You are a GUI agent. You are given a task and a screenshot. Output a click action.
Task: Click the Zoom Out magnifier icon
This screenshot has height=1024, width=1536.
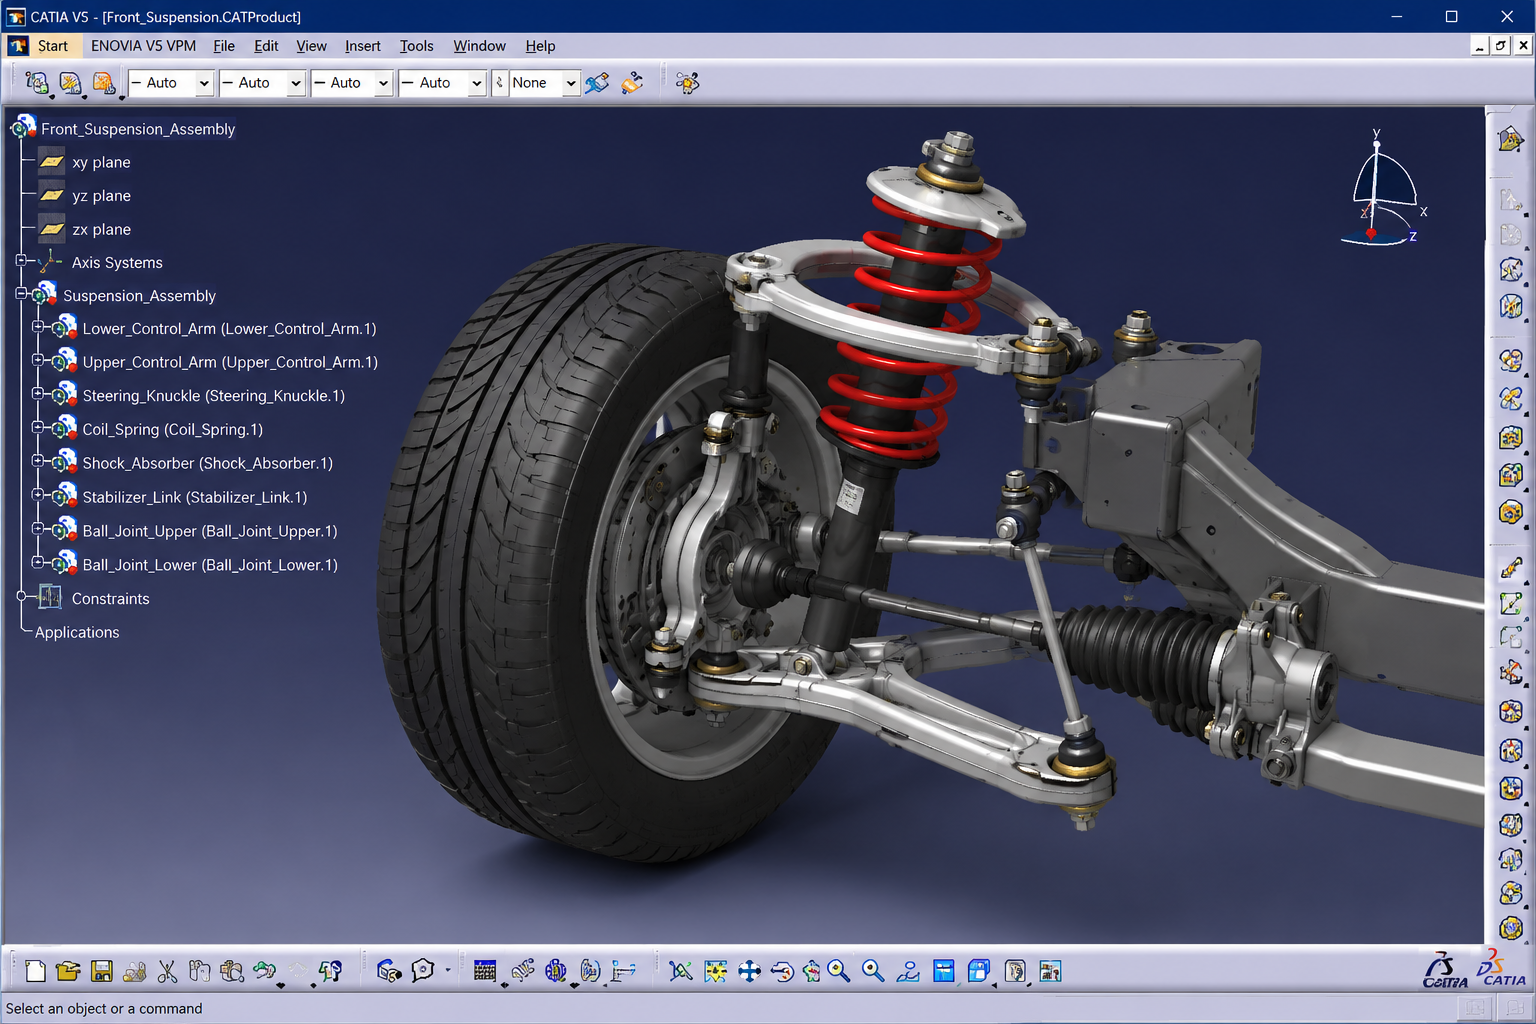(x=873, y=971)
